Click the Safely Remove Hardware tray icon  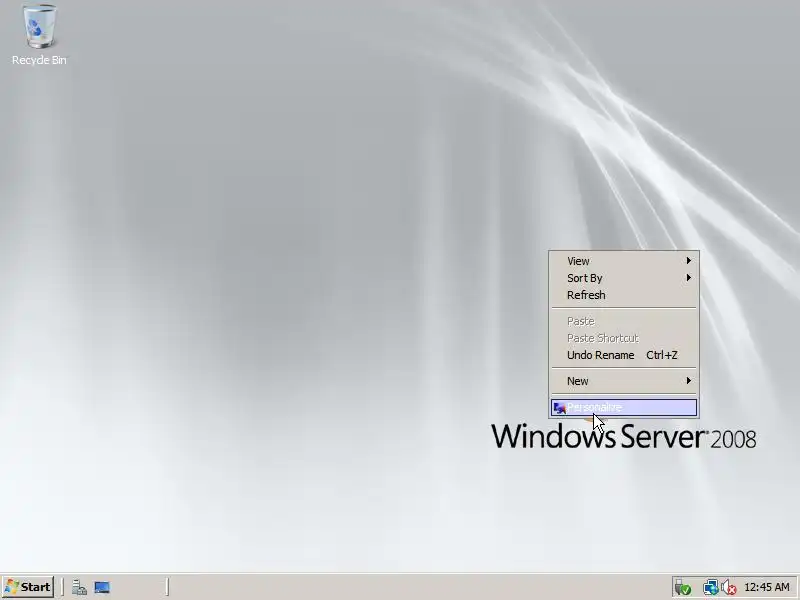click(x=683, y=588)
